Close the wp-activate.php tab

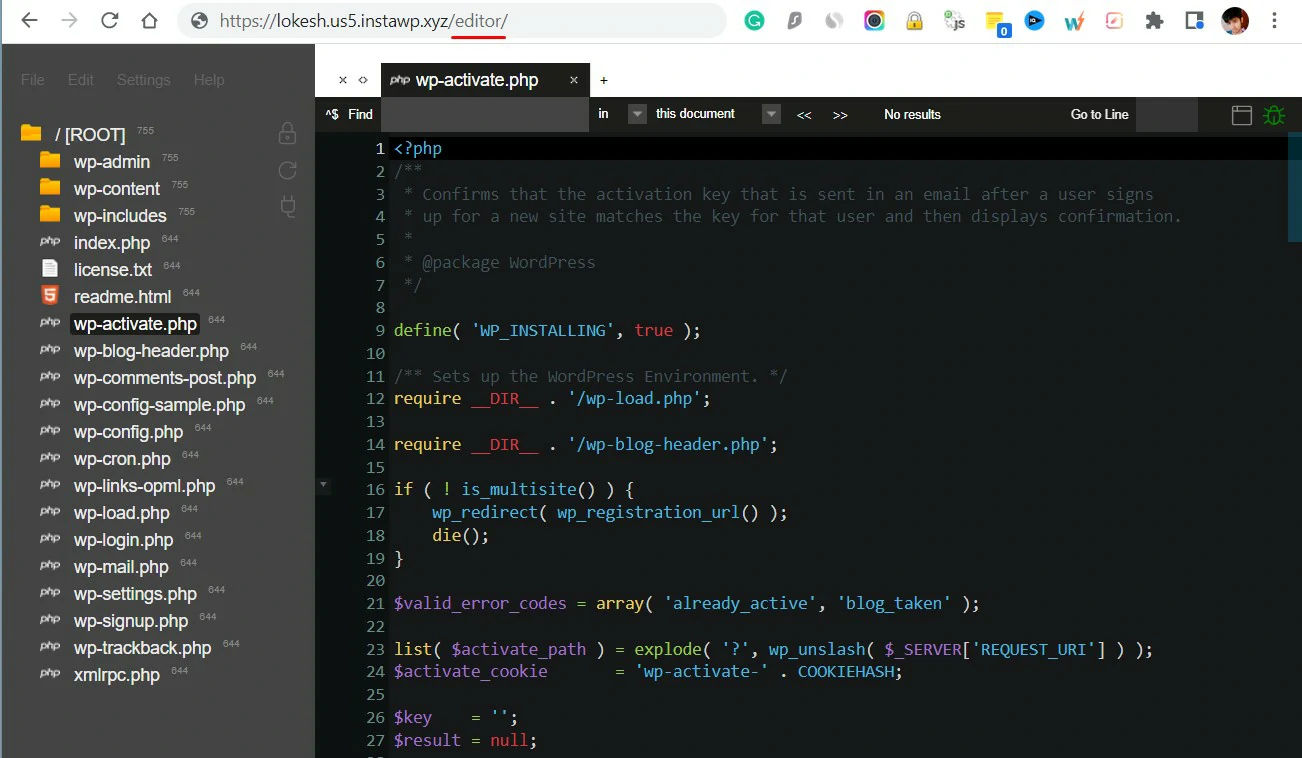point(574,80)
